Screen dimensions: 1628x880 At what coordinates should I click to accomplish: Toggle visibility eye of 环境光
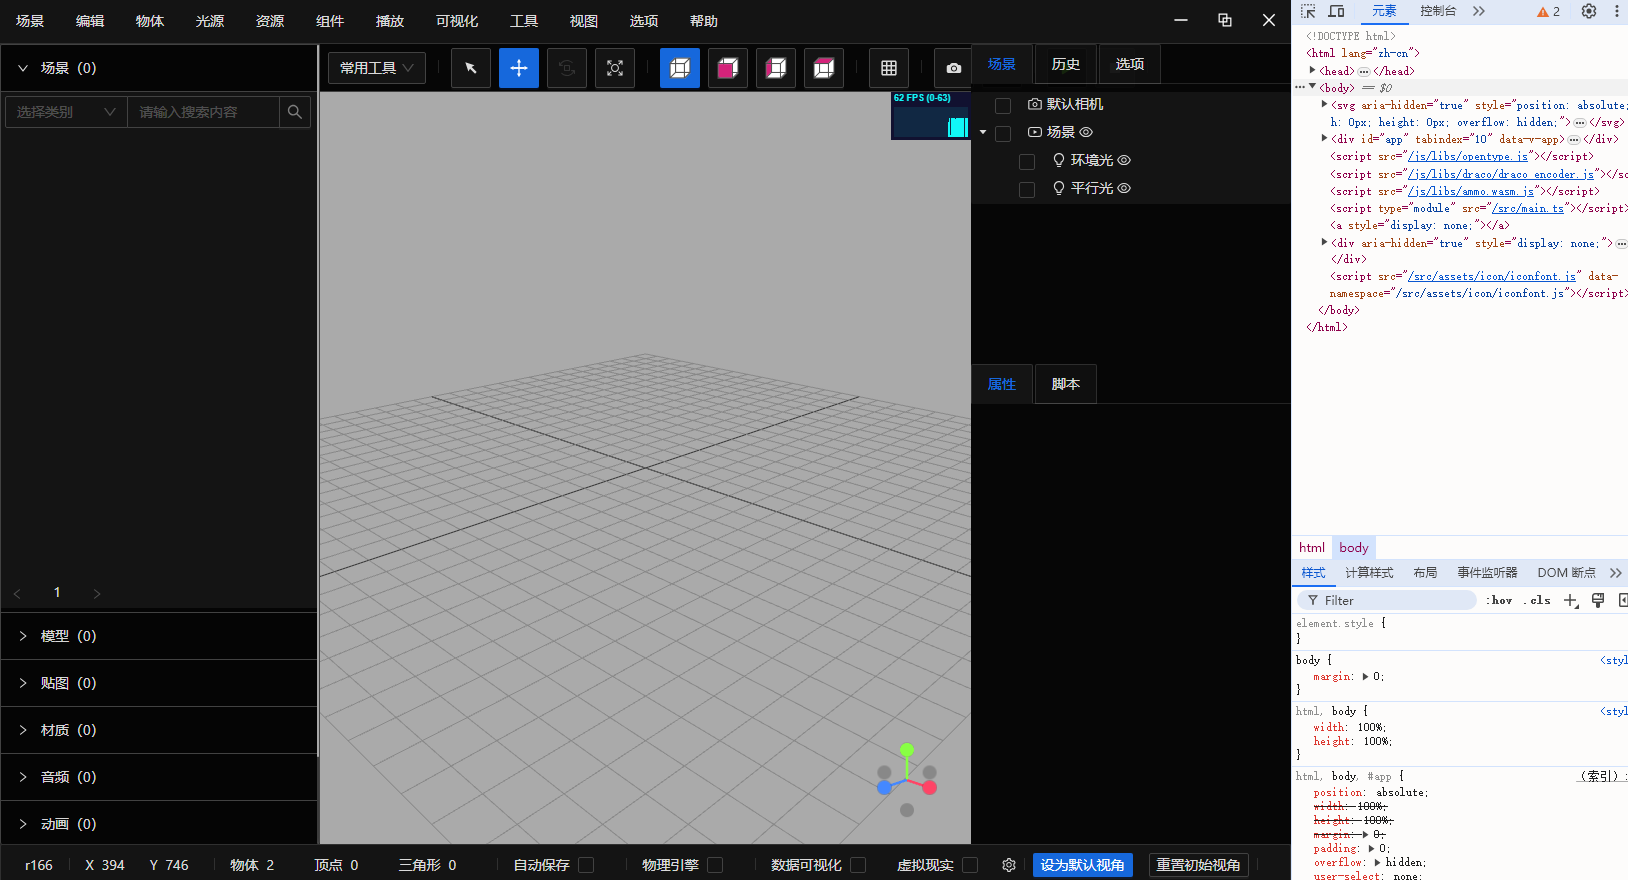pos(1124,160)
